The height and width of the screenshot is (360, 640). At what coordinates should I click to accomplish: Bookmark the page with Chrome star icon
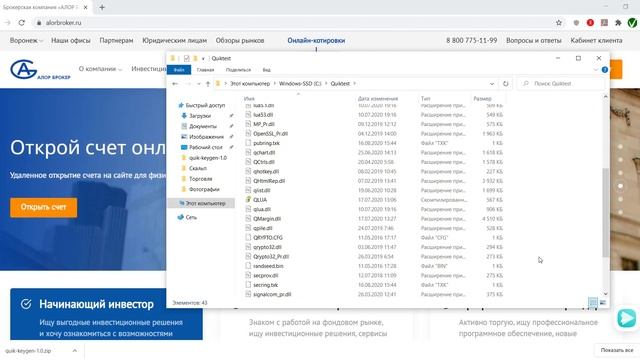point(559,23)
